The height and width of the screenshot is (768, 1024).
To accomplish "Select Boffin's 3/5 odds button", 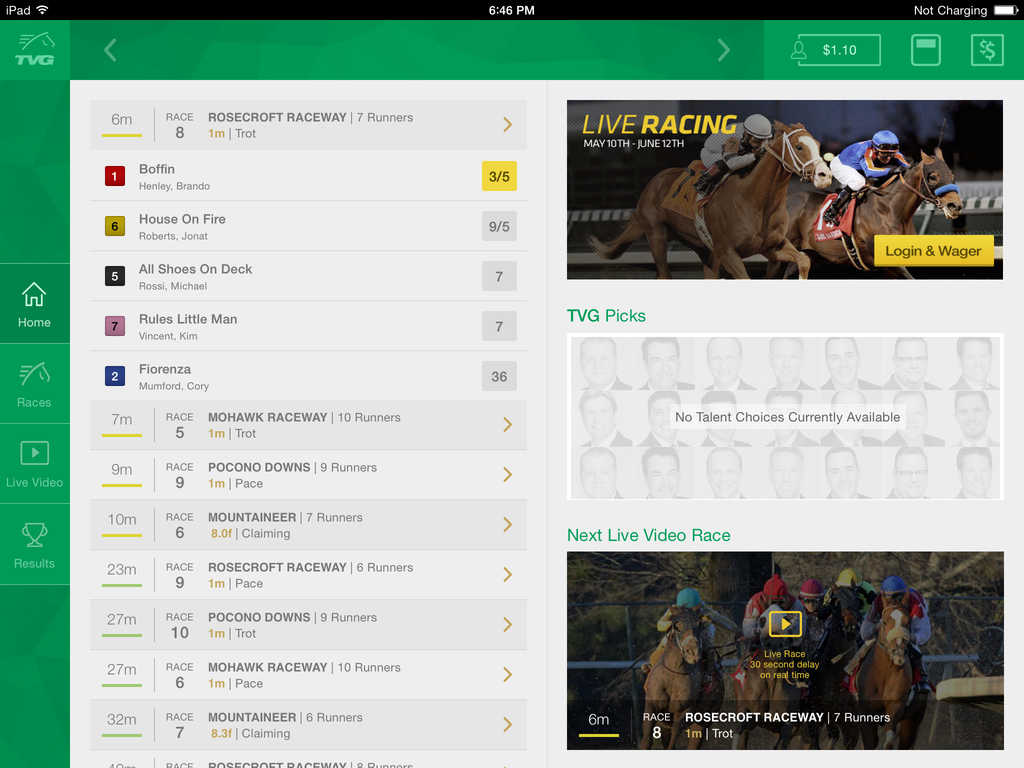I will click(499, 176).
